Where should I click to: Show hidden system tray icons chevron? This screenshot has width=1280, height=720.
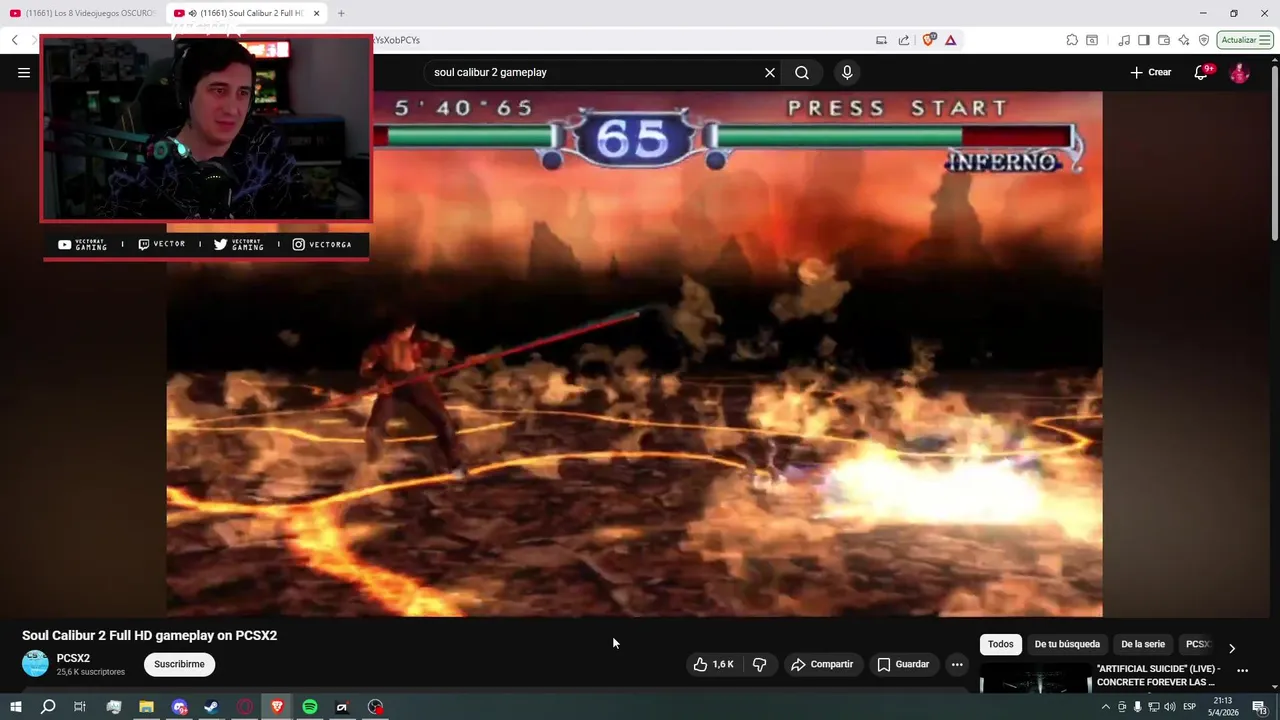point(1105,707)
